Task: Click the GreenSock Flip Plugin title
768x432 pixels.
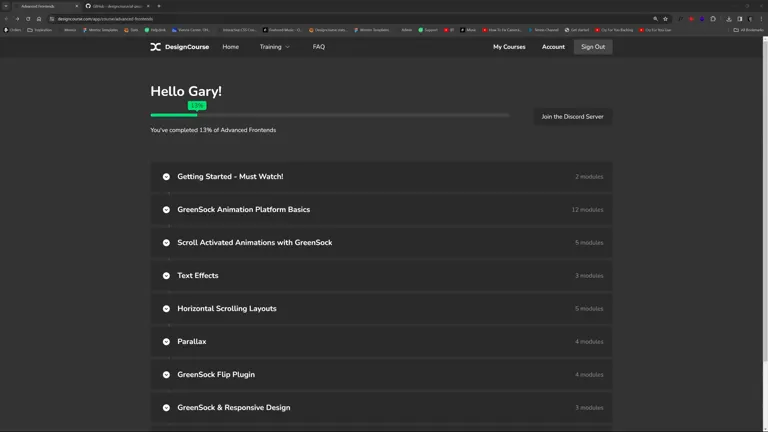Action: [216, 375]
